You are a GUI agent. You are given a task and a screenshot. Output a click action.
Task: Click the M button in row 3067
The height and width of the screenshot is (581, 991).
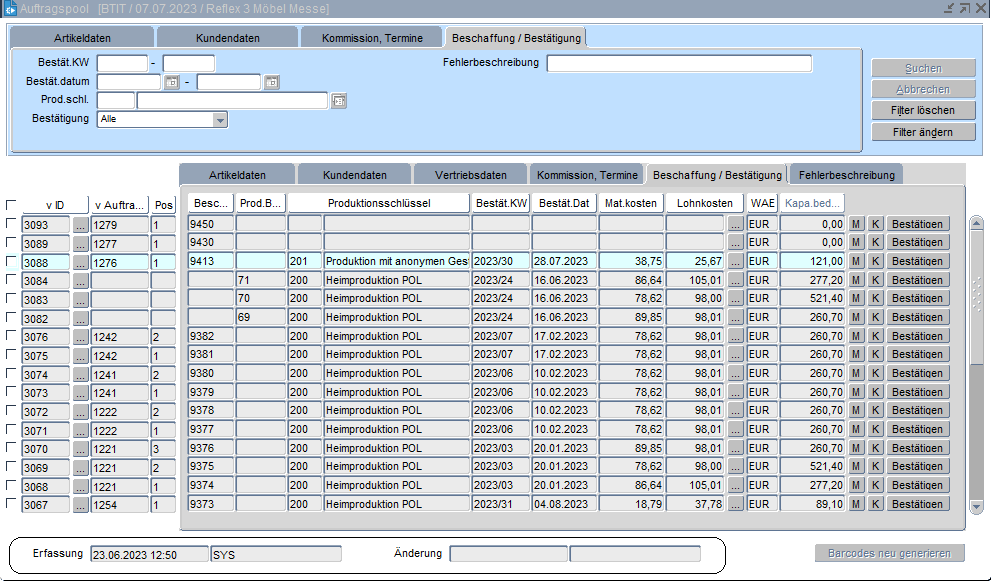pos(856,504)
